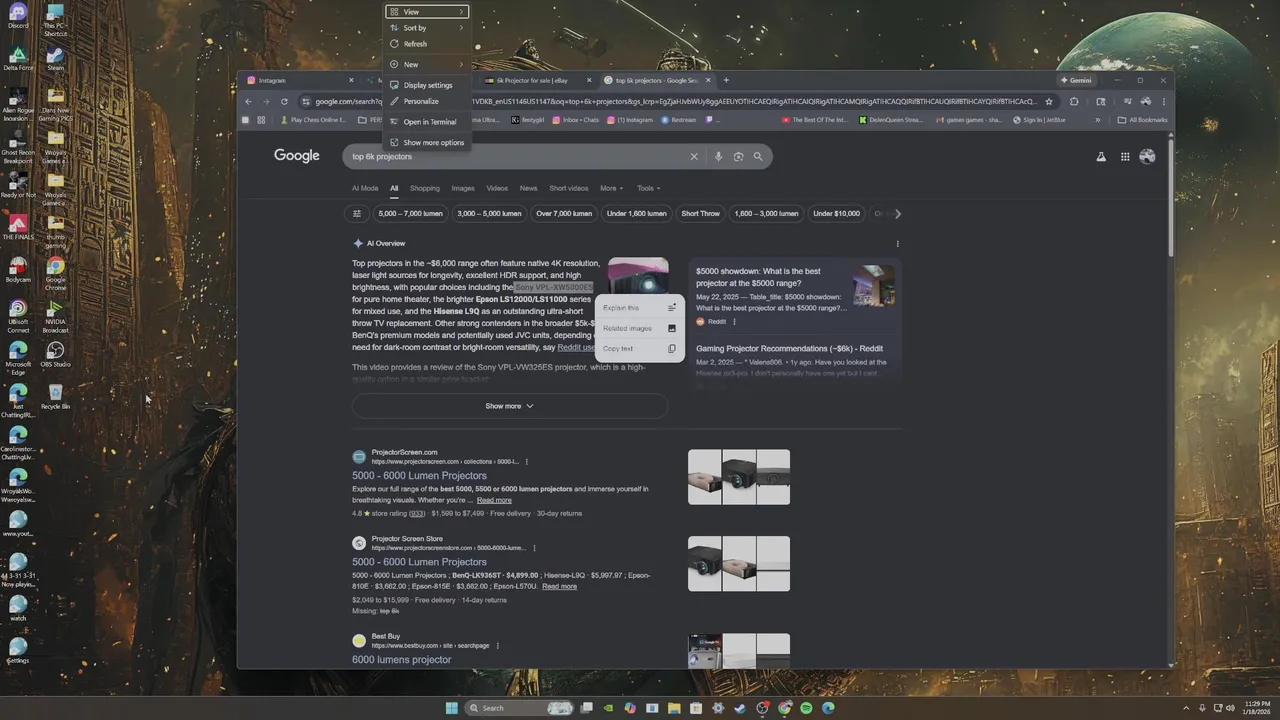
Task: Open the More dropdown in search tabs
Action: [611, 188]
